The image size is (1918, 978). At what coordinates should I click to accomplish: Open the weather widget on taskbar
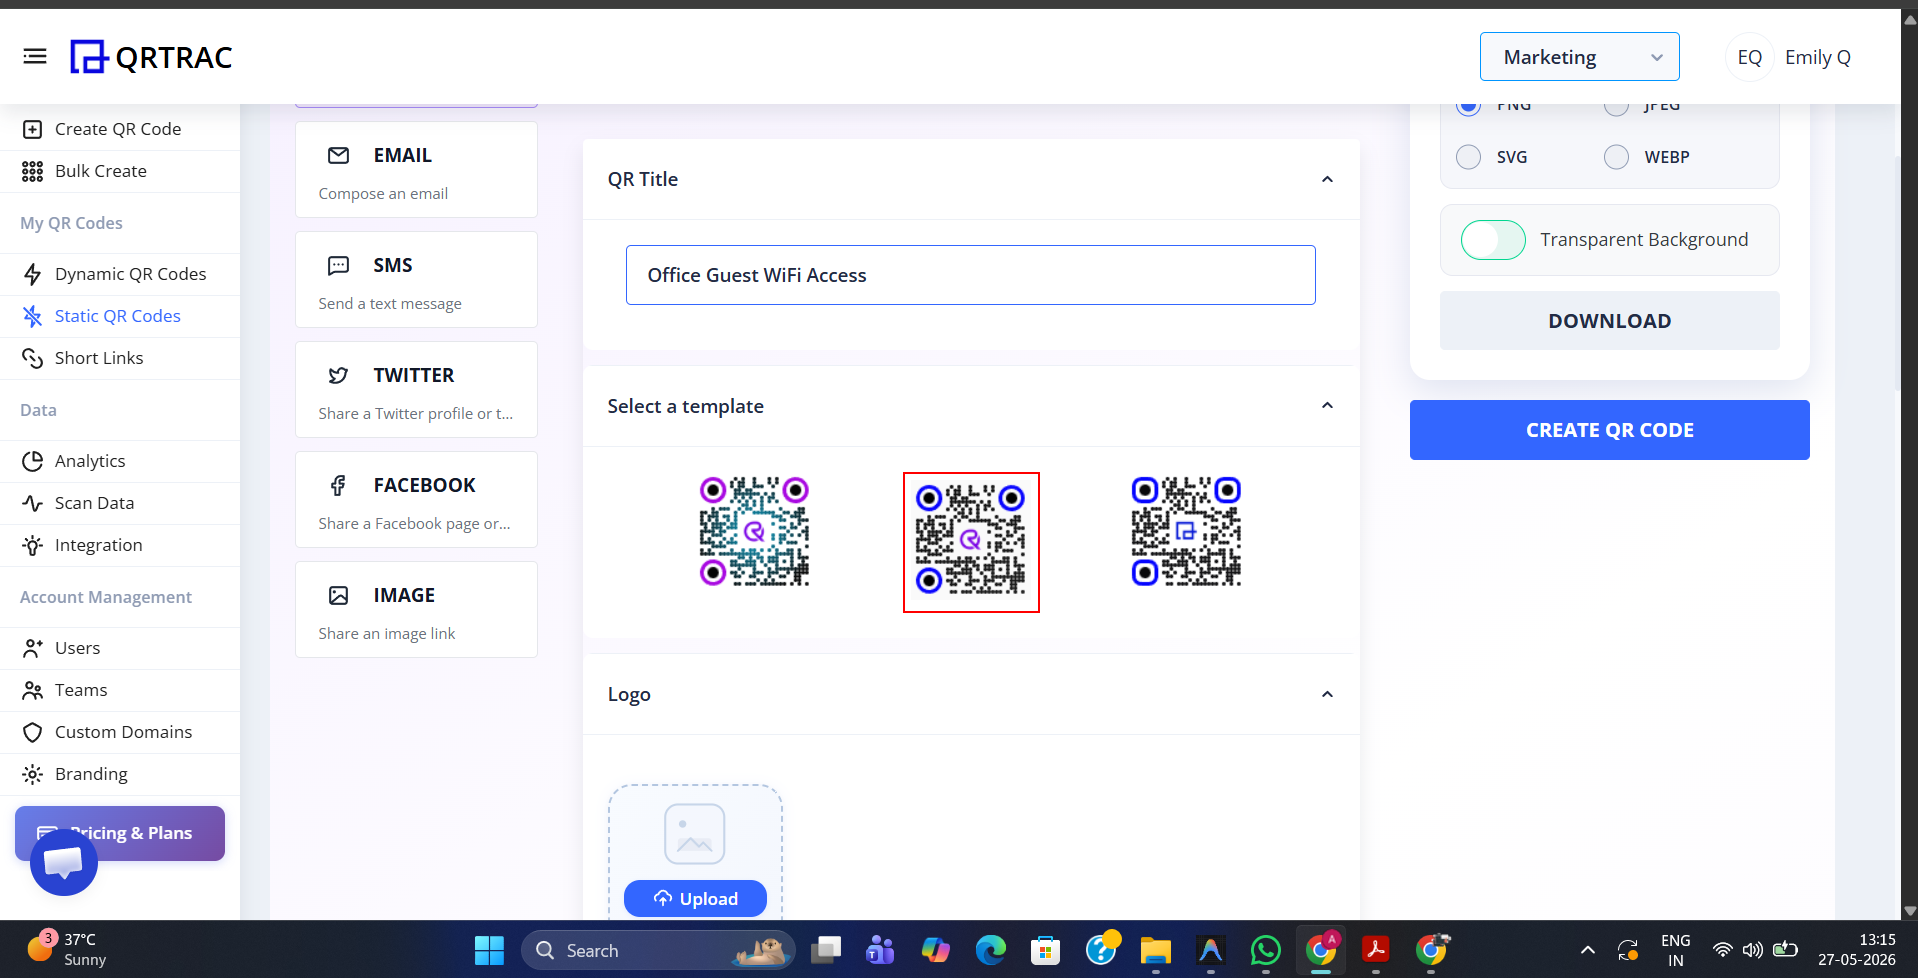[x=68, y=949]
